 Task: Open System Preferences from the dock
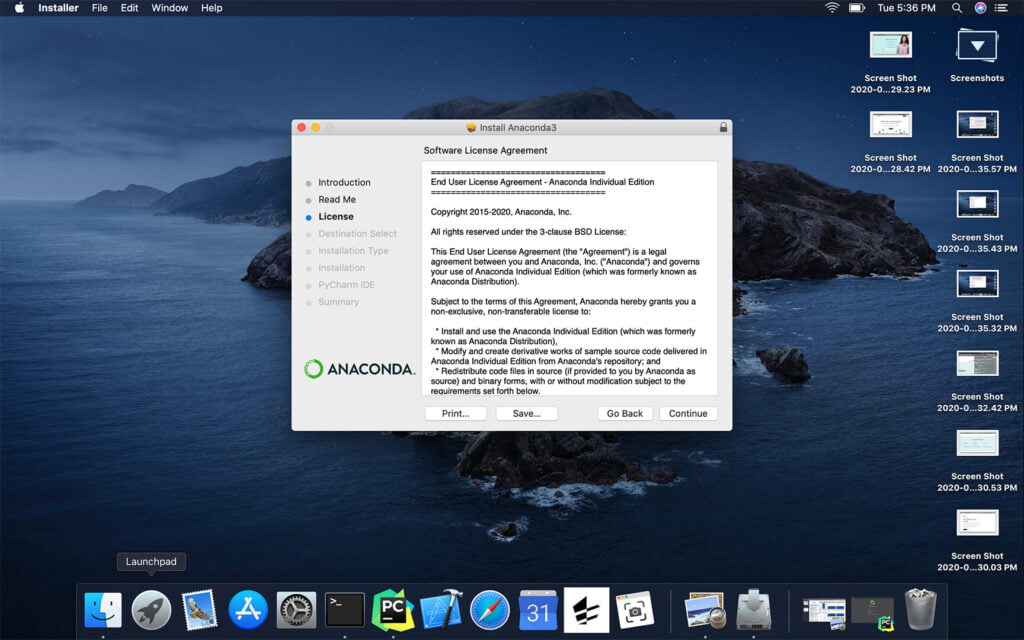[296, 611]
